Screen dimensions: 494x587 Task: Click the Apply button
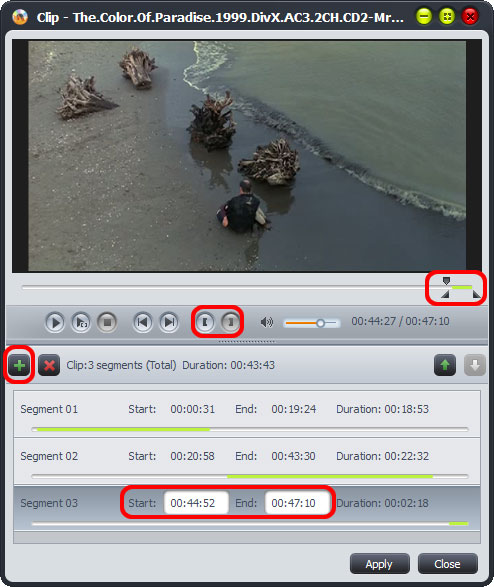click(379, 564)
